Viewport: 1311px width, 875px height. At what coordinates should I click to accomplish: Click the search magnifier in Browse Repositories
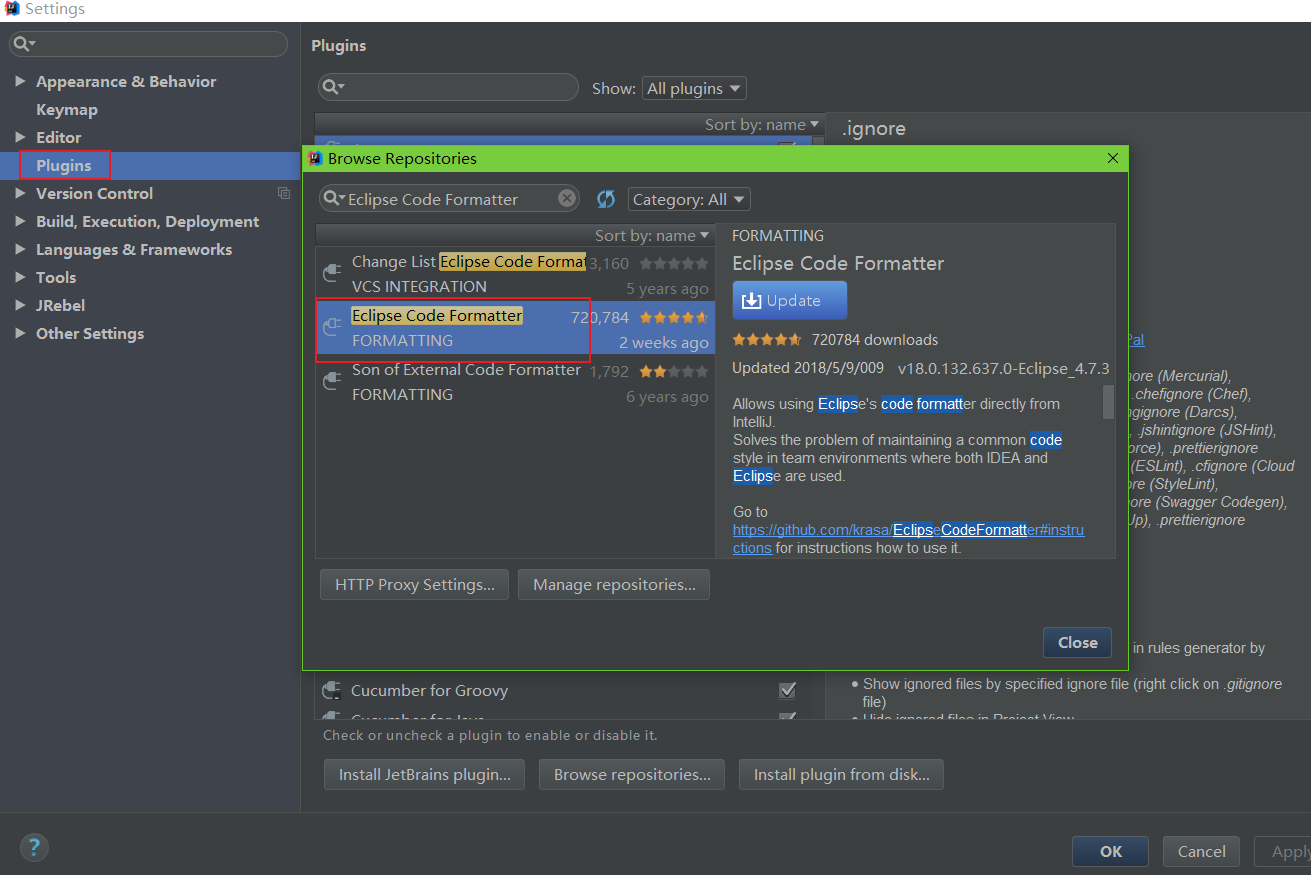tap(333, 199)
